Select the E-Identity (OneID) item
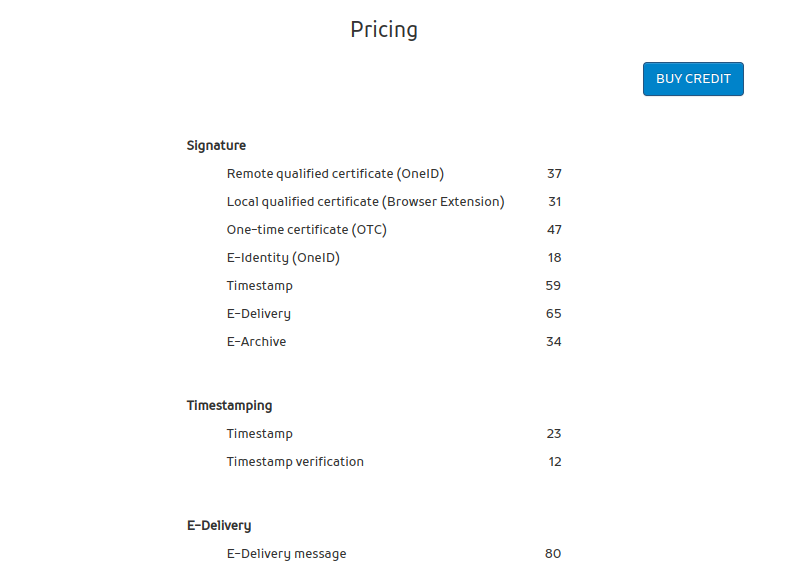 coord(283,258)
